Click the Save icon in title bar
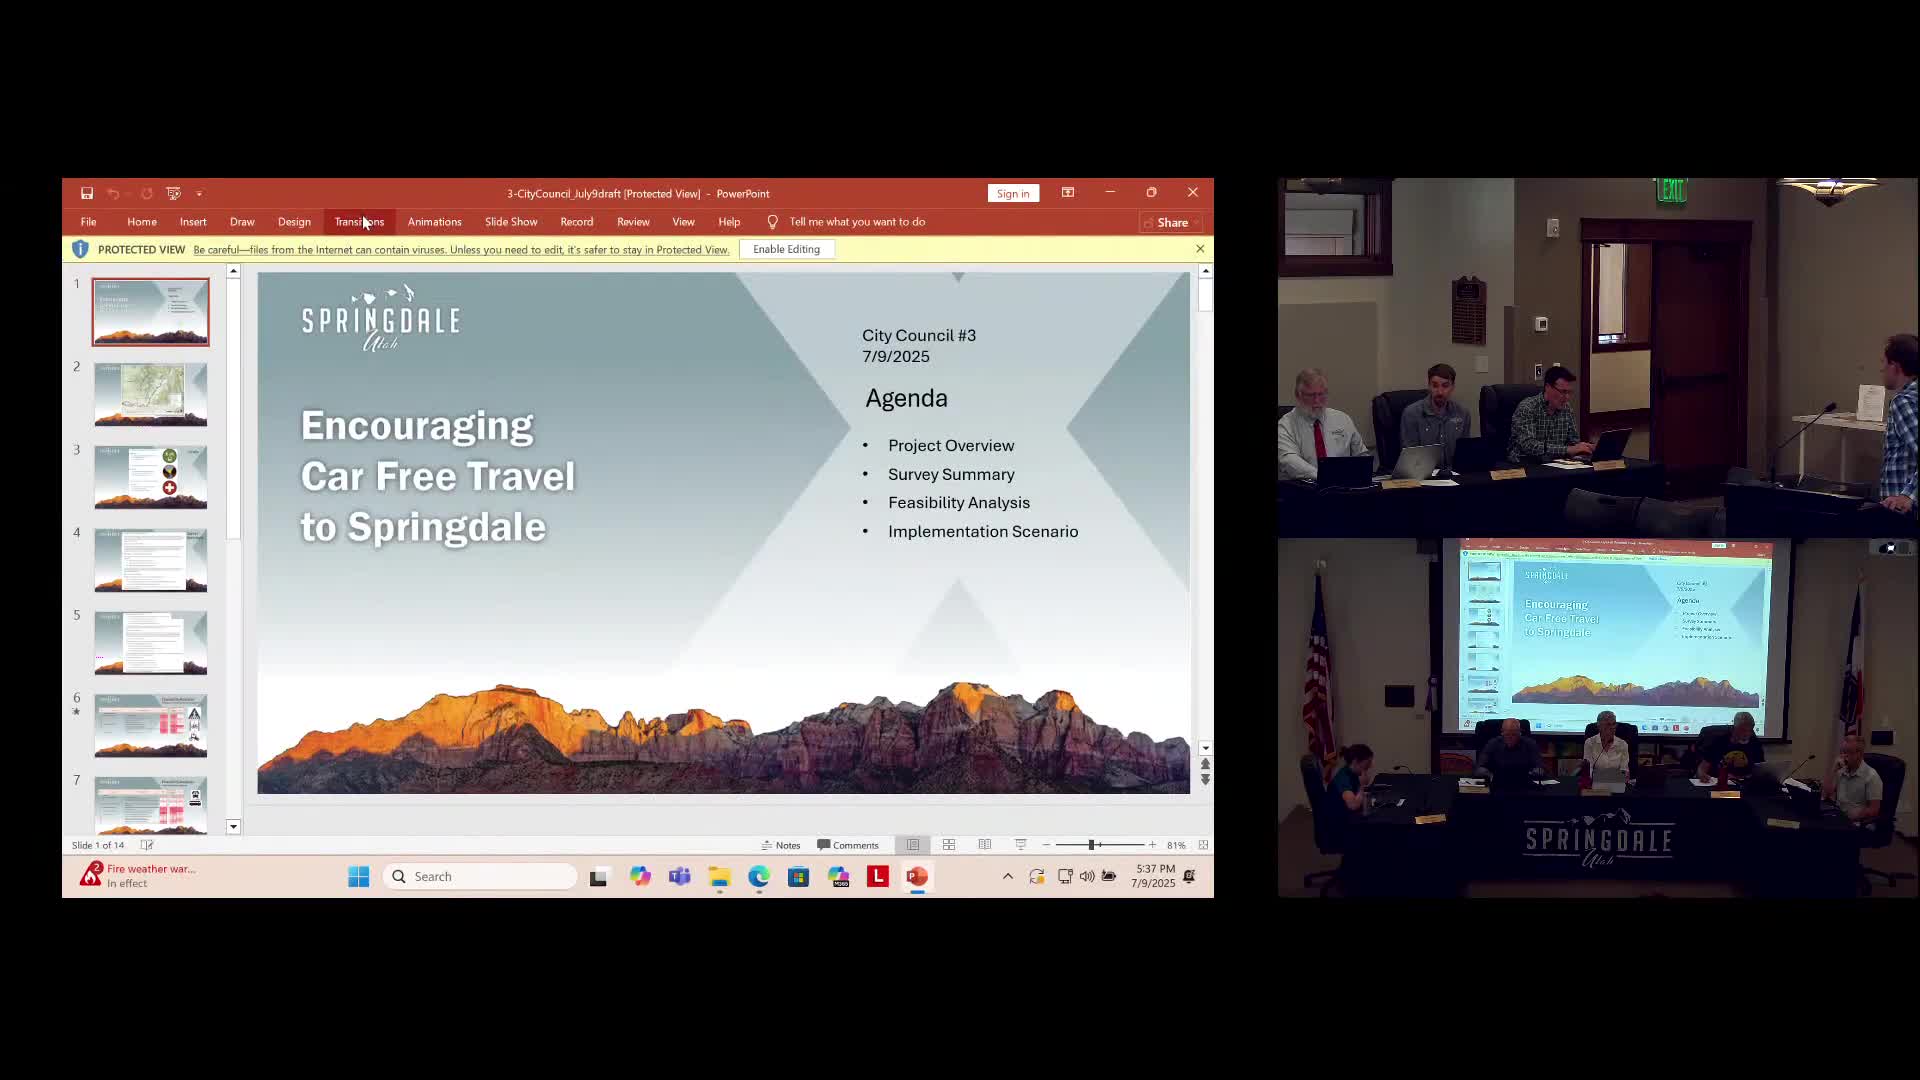The width and height of the screenshot is (1920, 1080). 87,193
